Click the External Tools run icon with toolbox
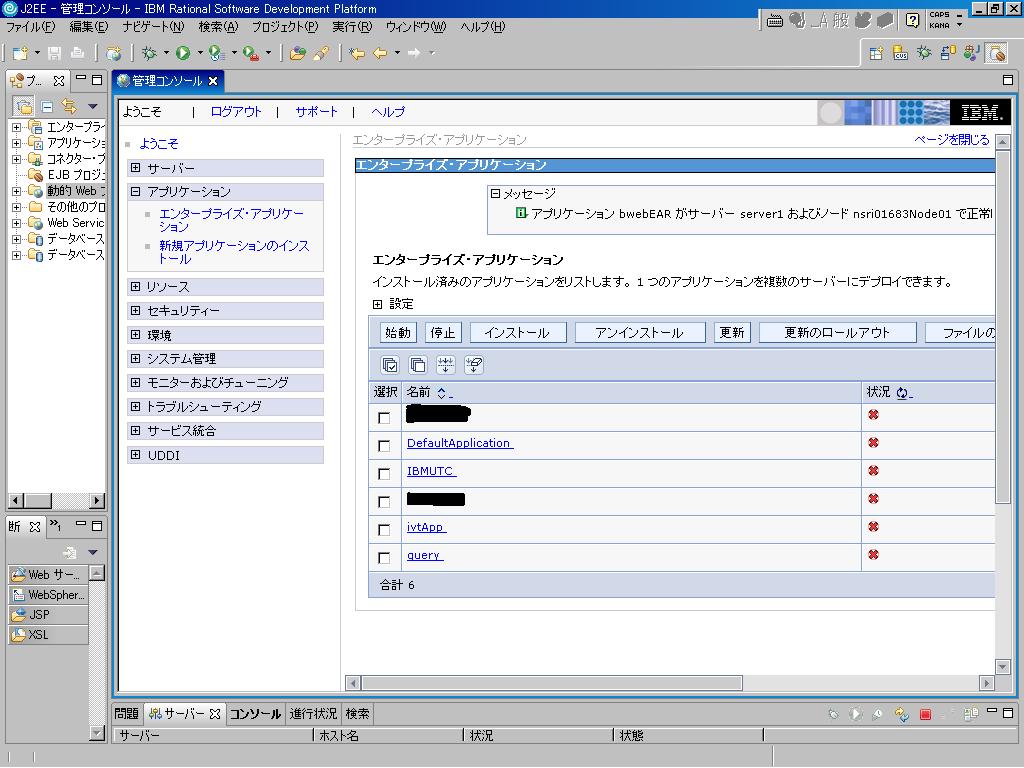This screenshot has width=1024, height=768. coord(250,53)
